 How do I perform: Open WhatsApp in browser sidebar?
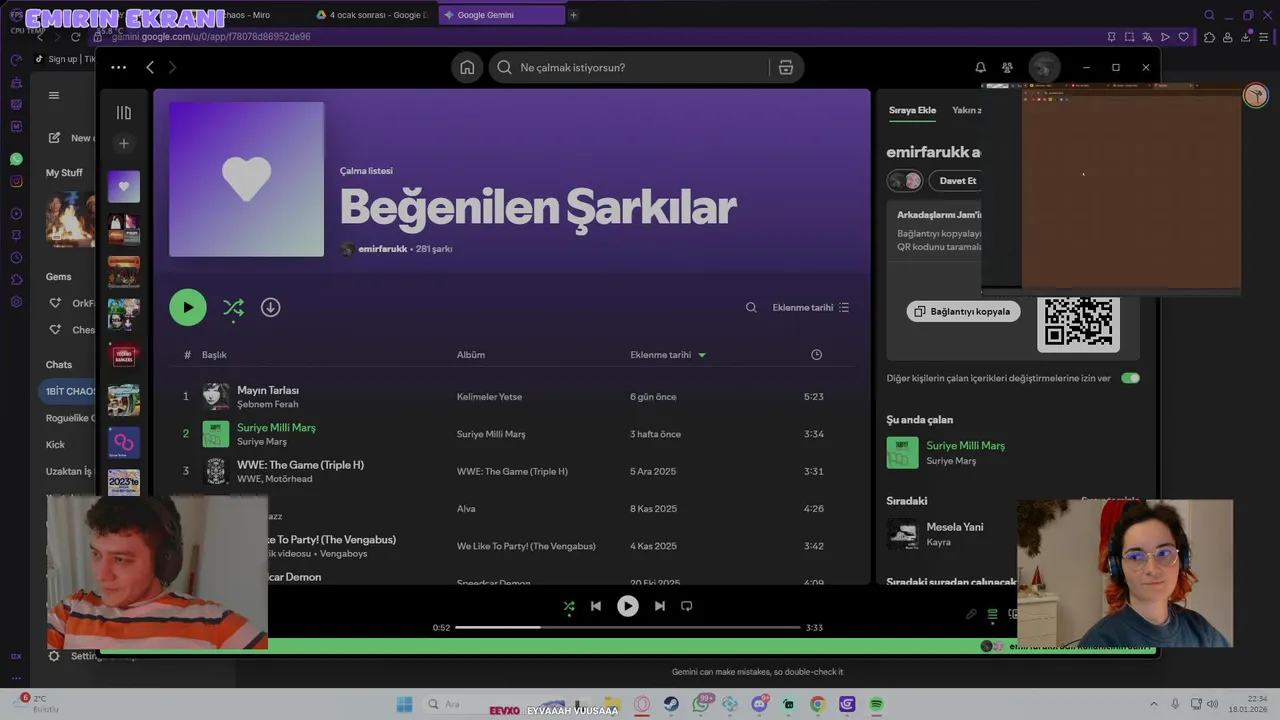(x=16, y=159)
